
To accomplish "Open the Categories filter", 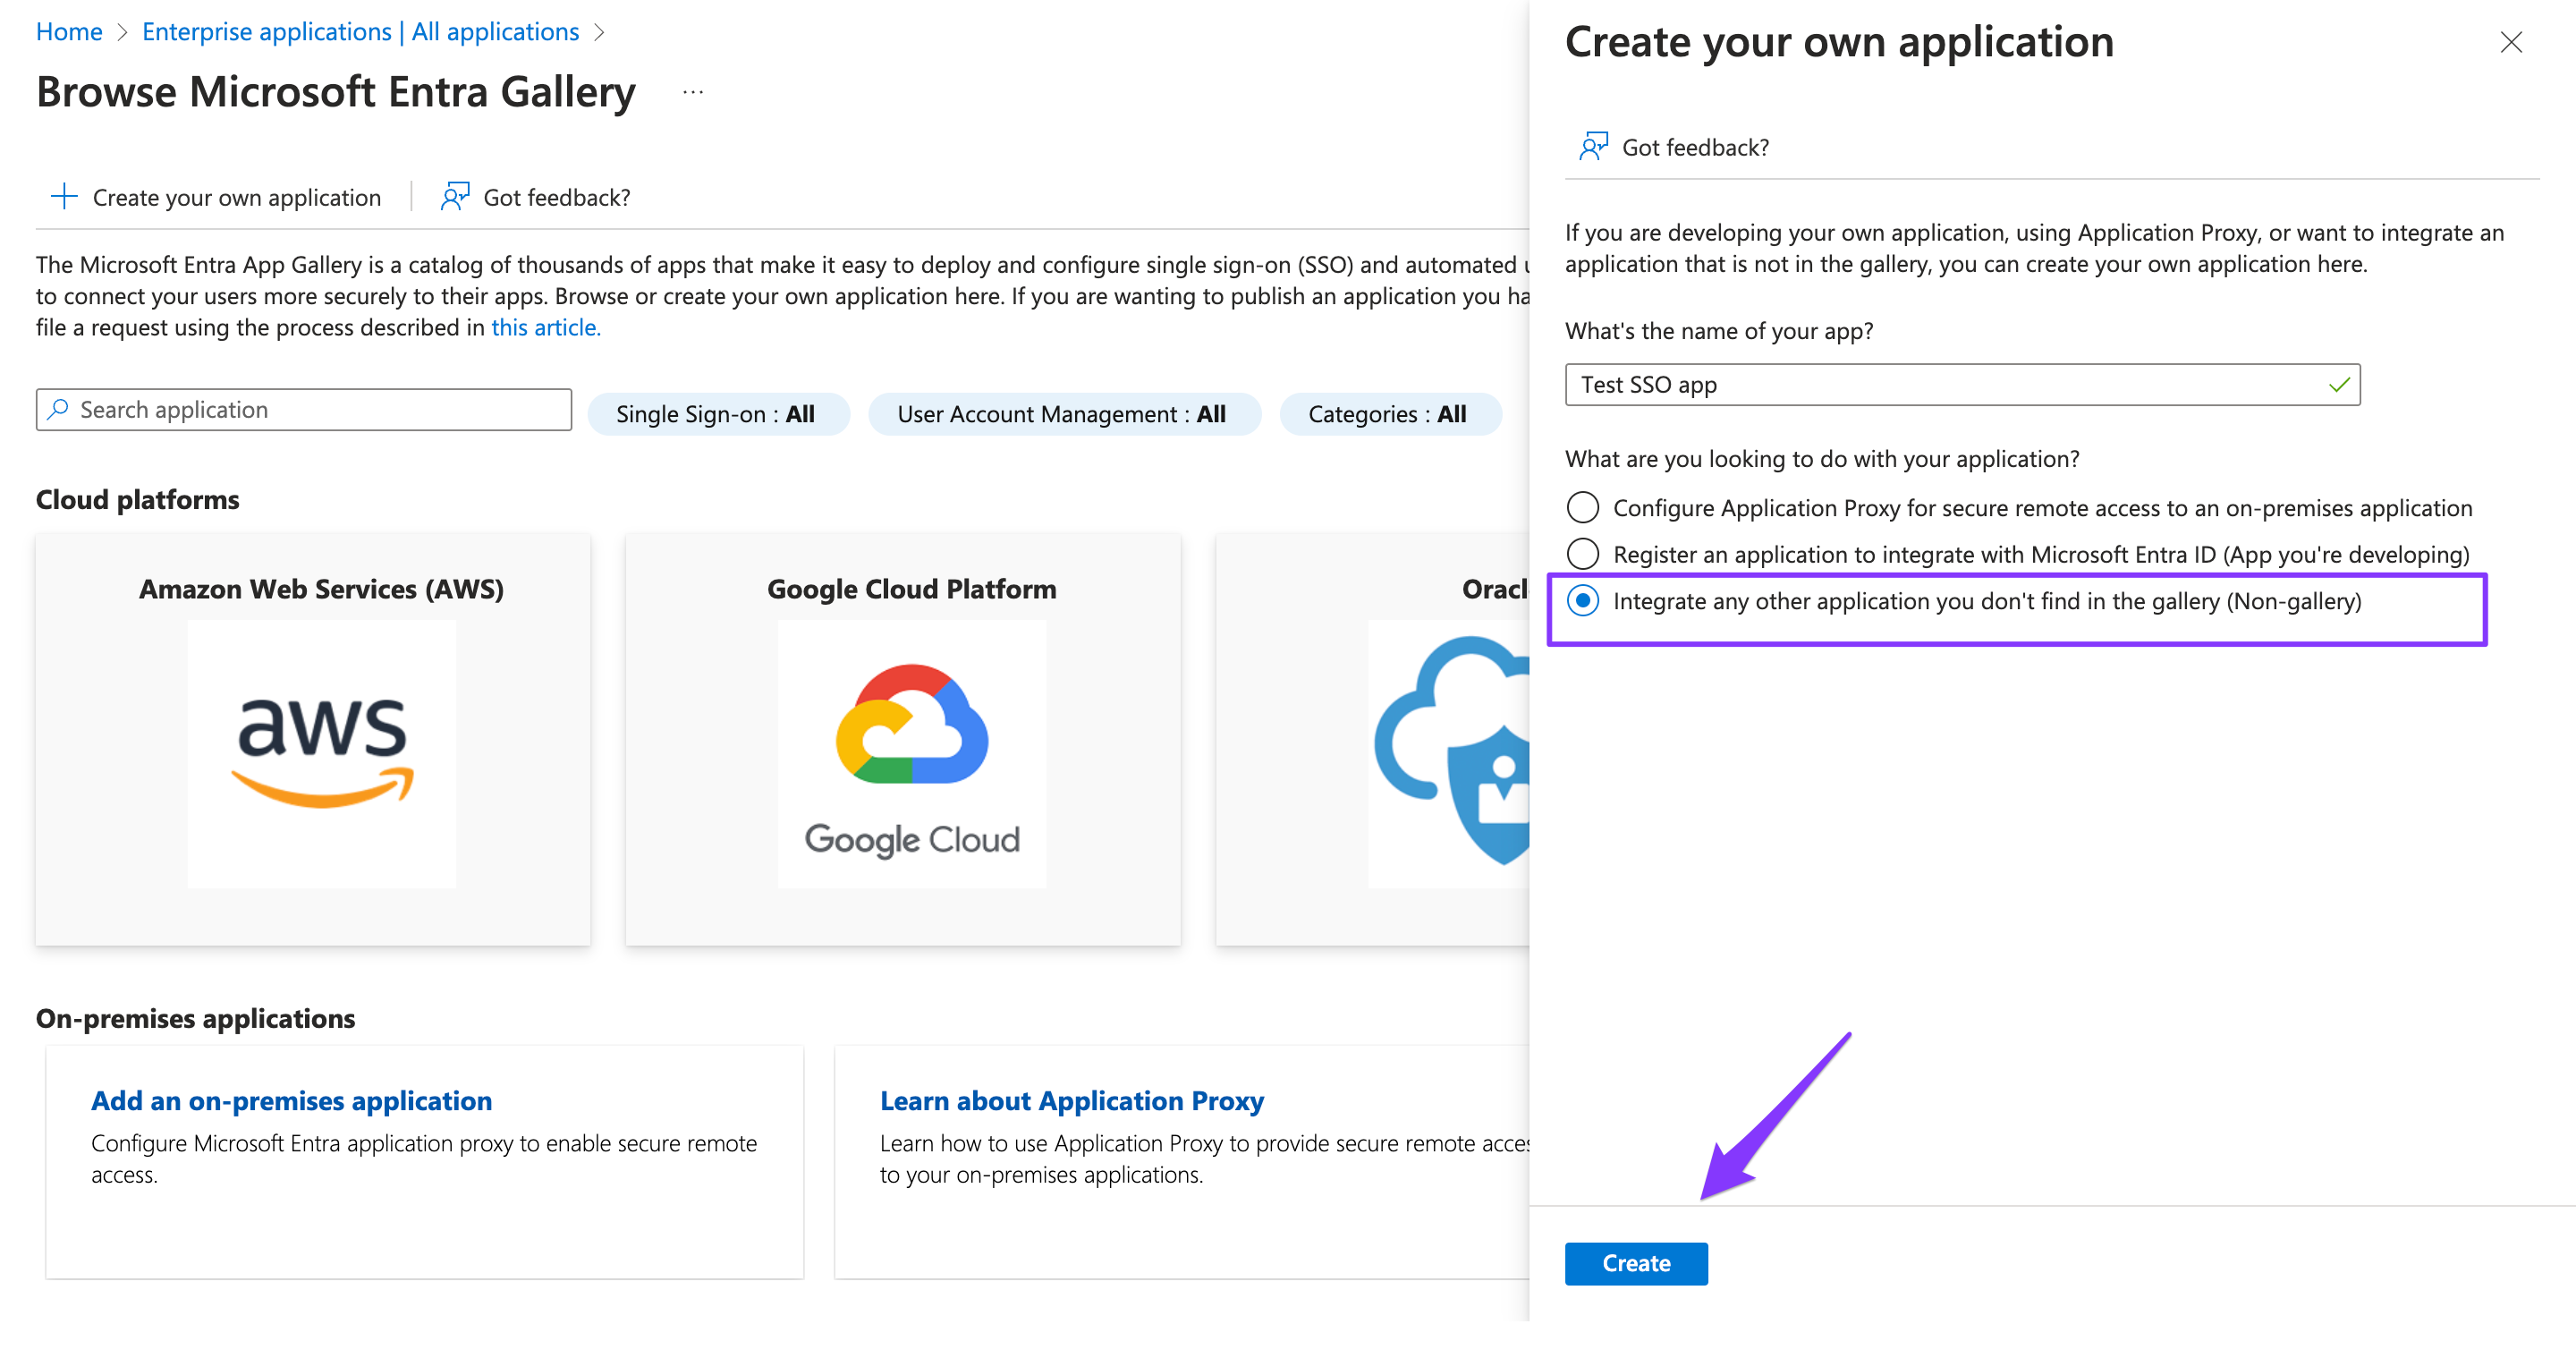I will [x=1390, y=413].
